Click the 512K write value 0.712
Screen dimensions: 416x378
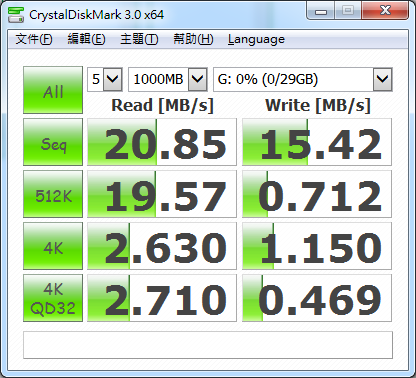(317, 194)
